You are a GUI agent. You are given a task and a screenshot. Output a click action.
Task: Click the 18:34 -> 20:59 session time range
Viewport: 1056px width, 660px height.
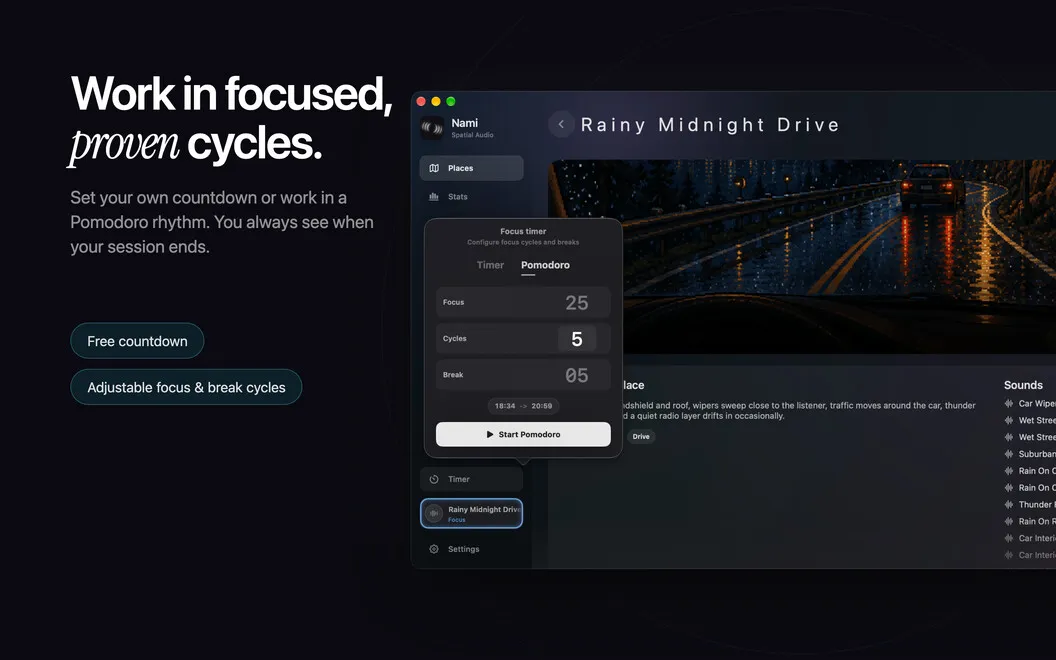click(x=523, y=406)
